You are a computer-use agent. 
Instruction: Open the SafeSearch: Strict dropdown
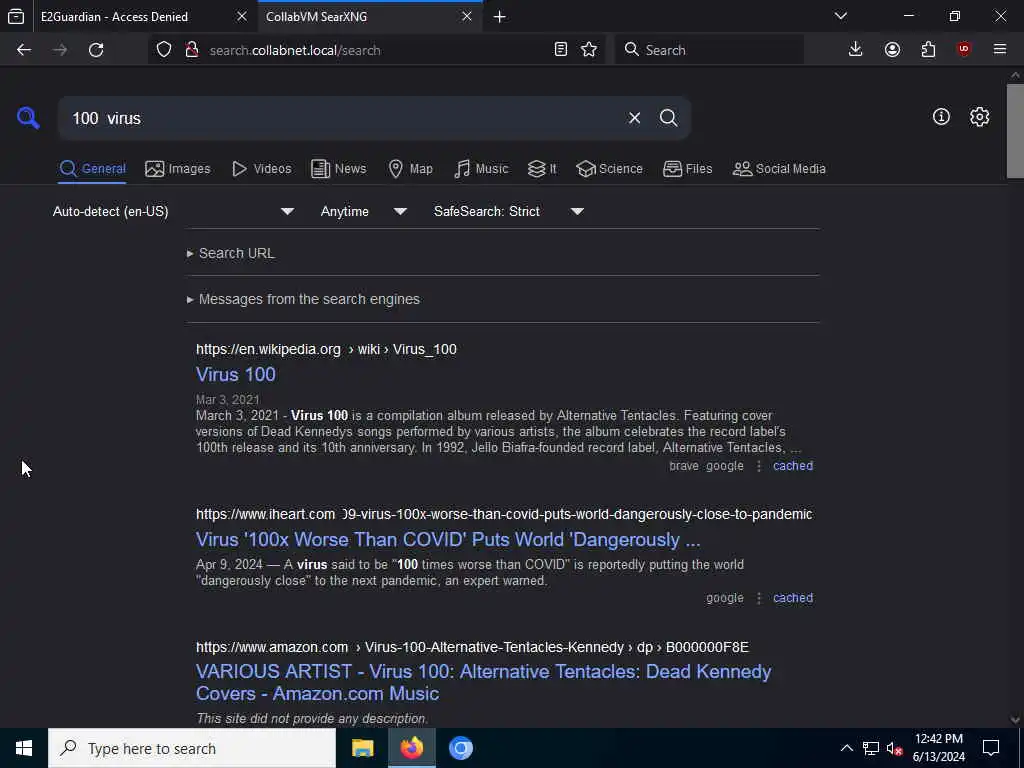(x=508, y=212)
